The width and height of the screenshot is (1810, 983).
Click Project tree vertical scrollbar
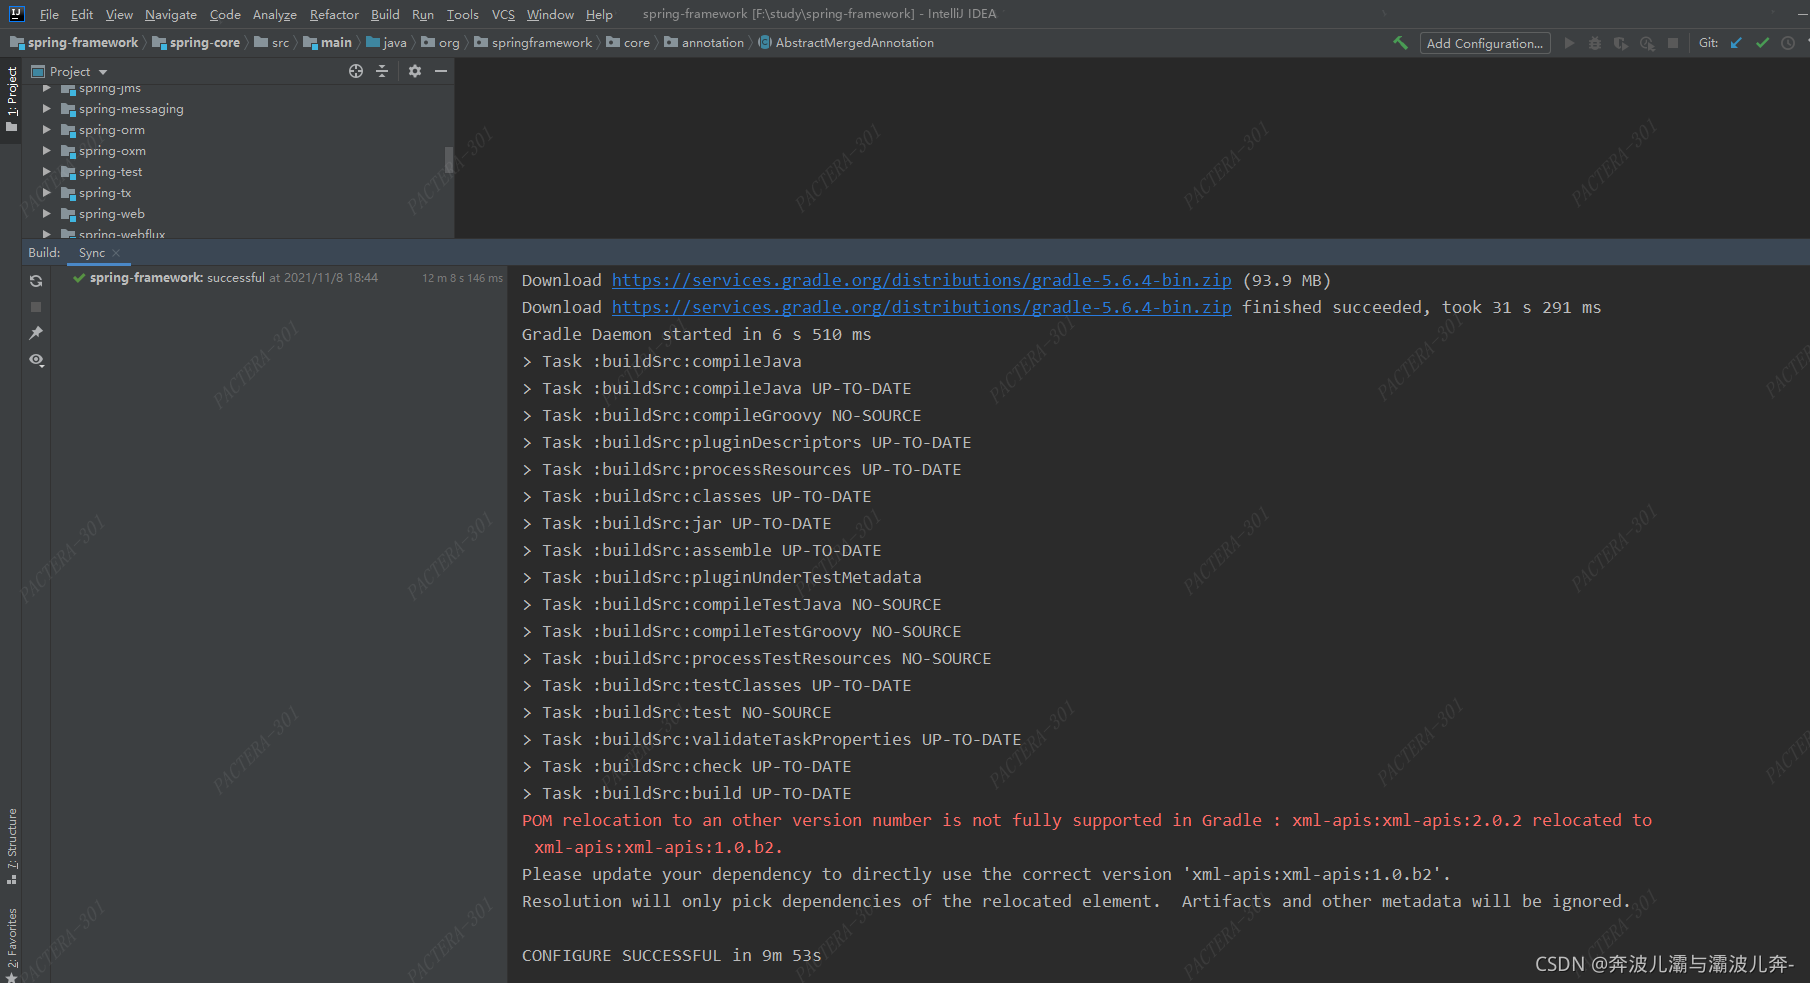[x=449, y=160]
